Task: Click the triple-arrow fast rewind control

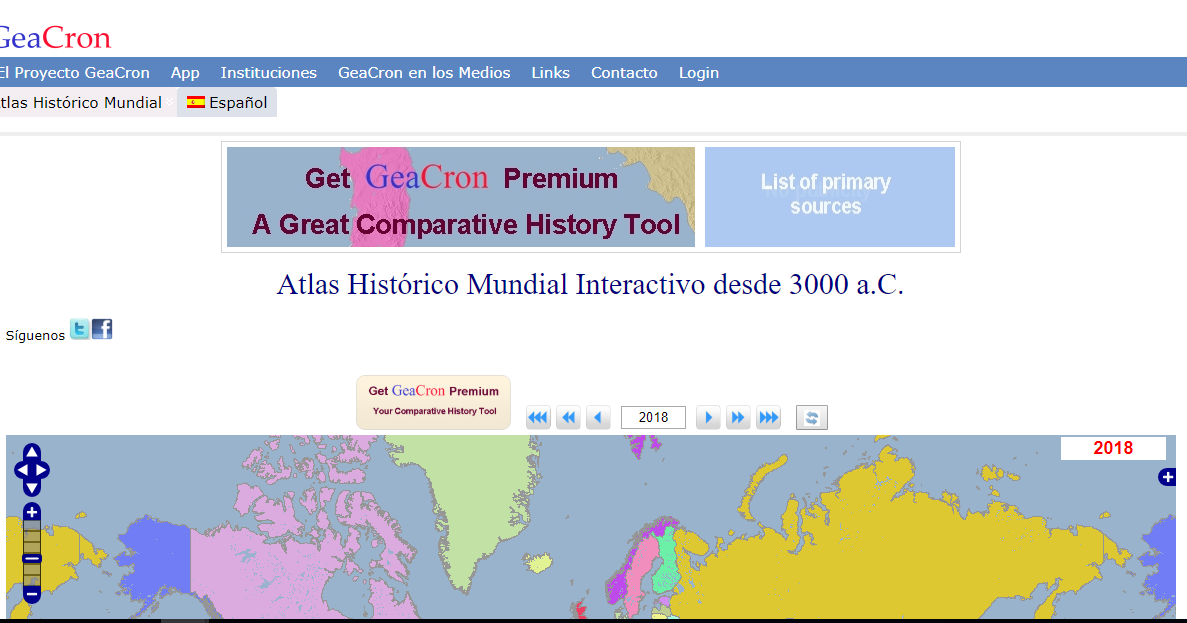Action: pos(538,417)
